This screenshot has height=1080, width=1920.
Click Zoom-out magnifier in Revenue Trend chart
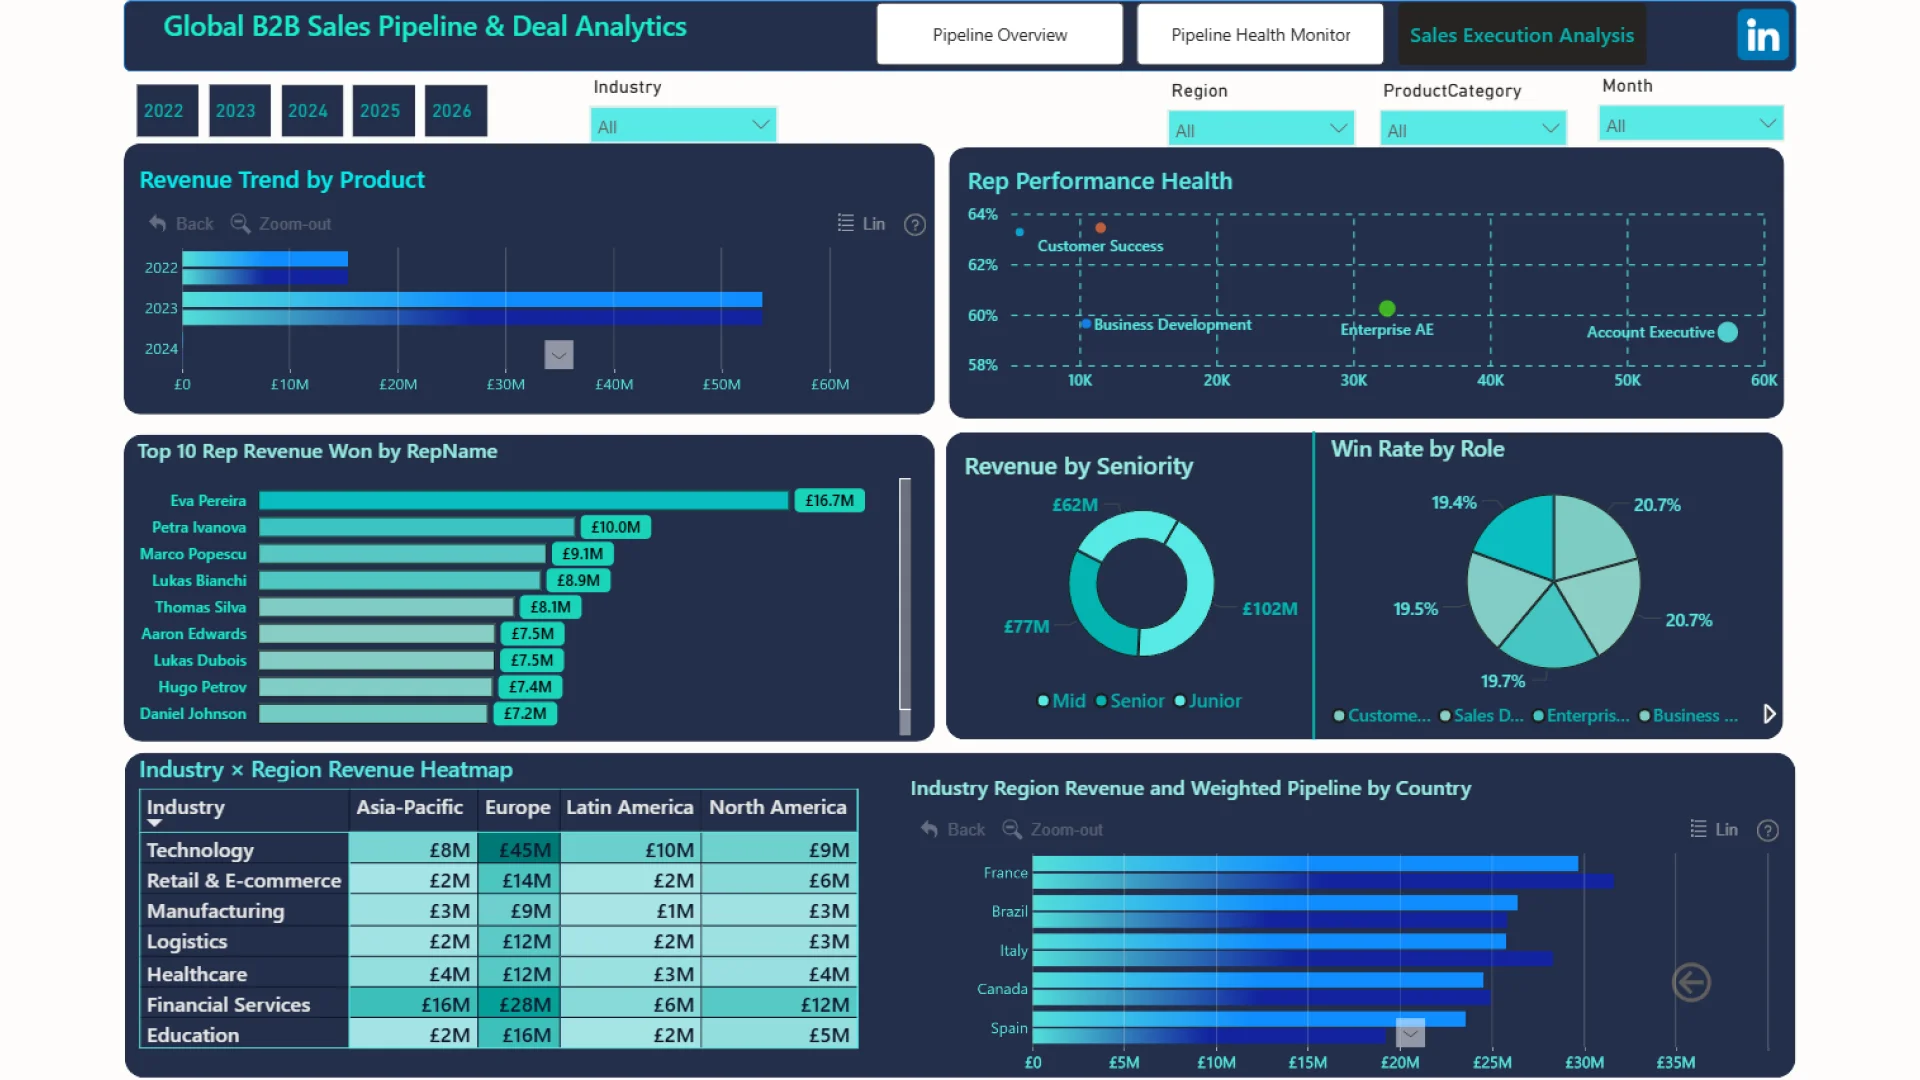(240, 224)
